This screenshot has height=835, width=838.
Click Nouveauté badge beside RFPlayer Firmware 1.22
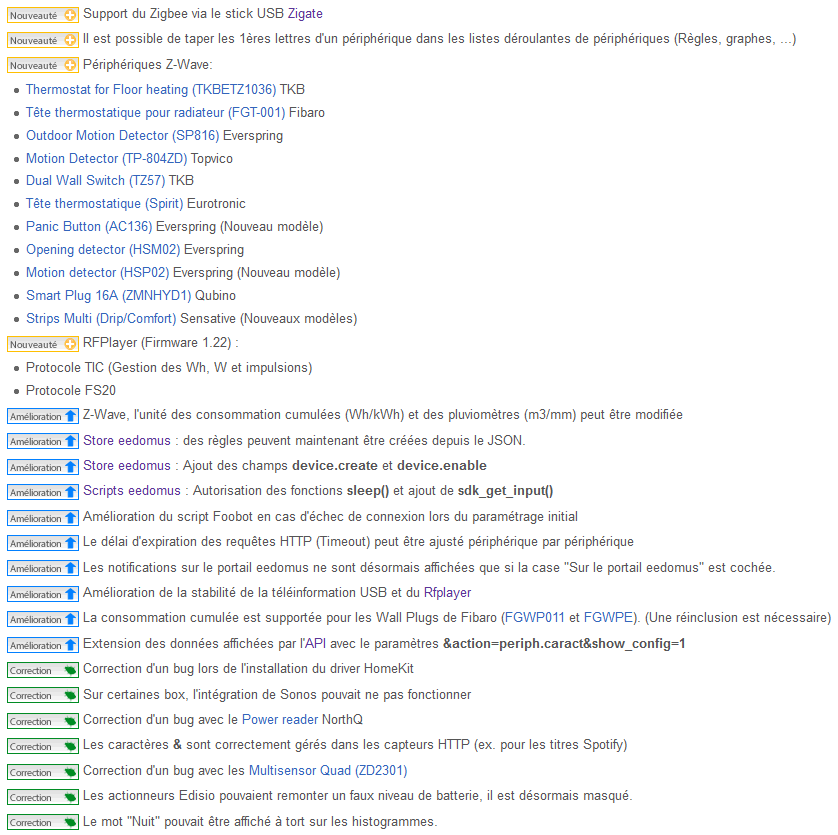click(43, 344)
